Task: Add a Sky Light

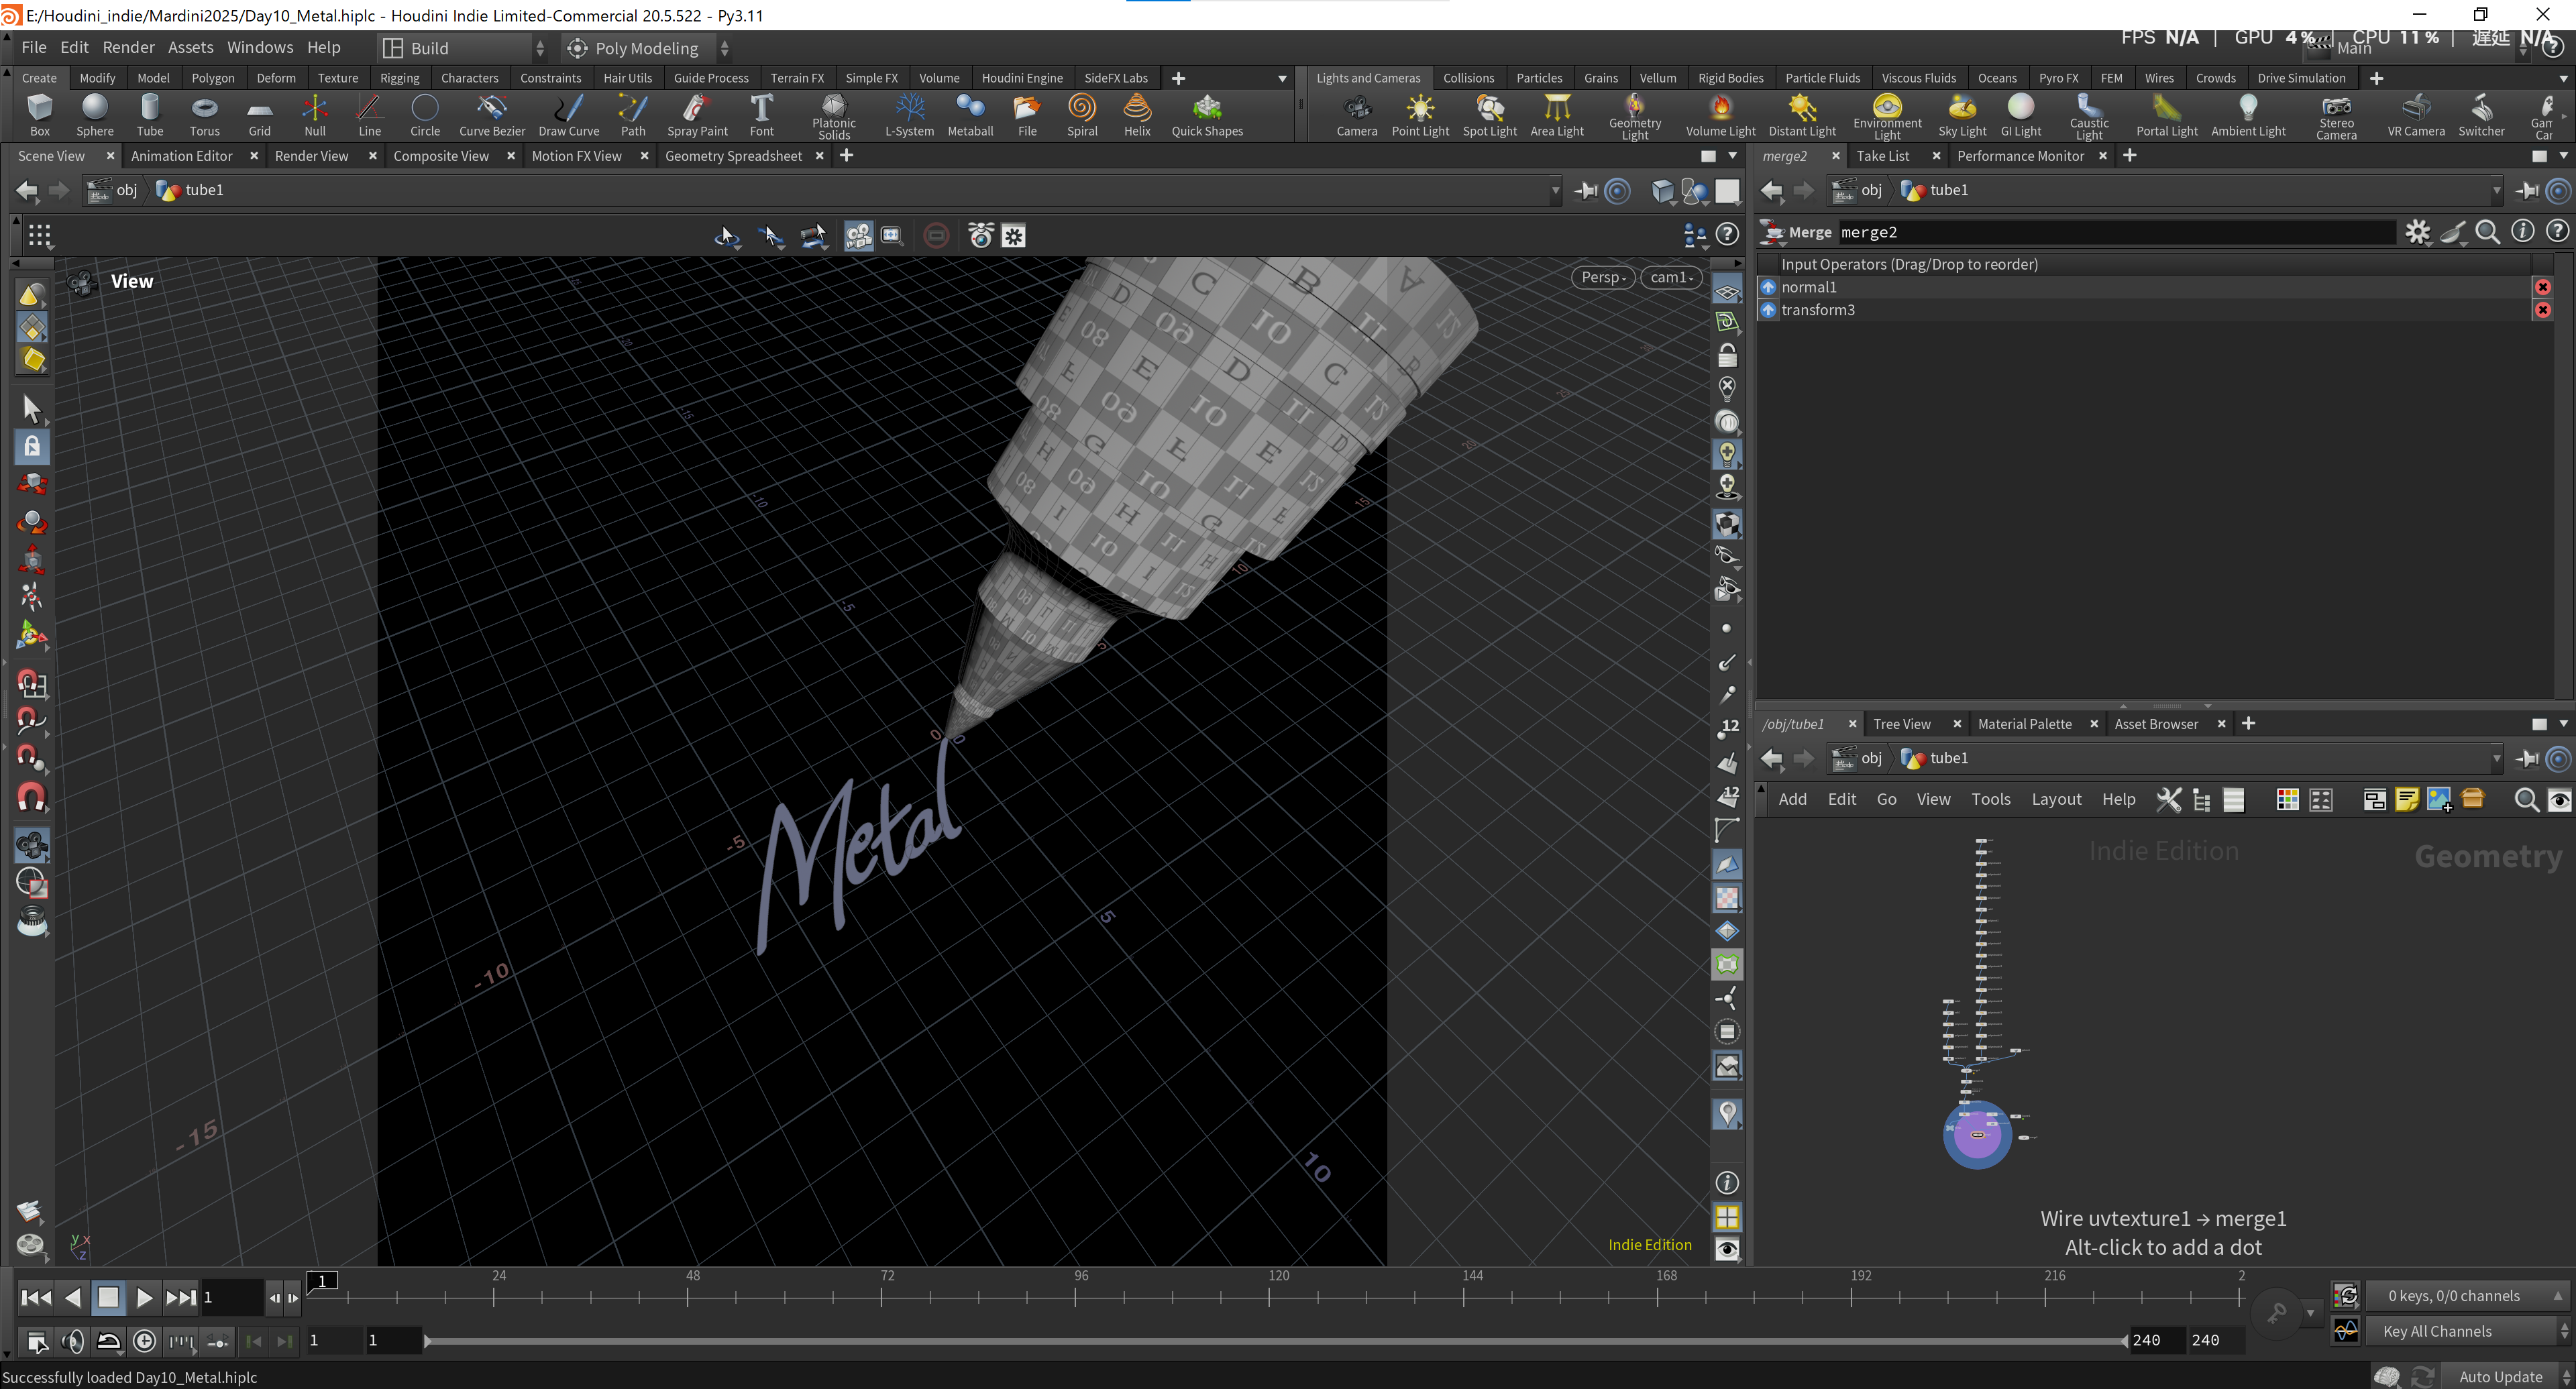Action: point(1962,115)
